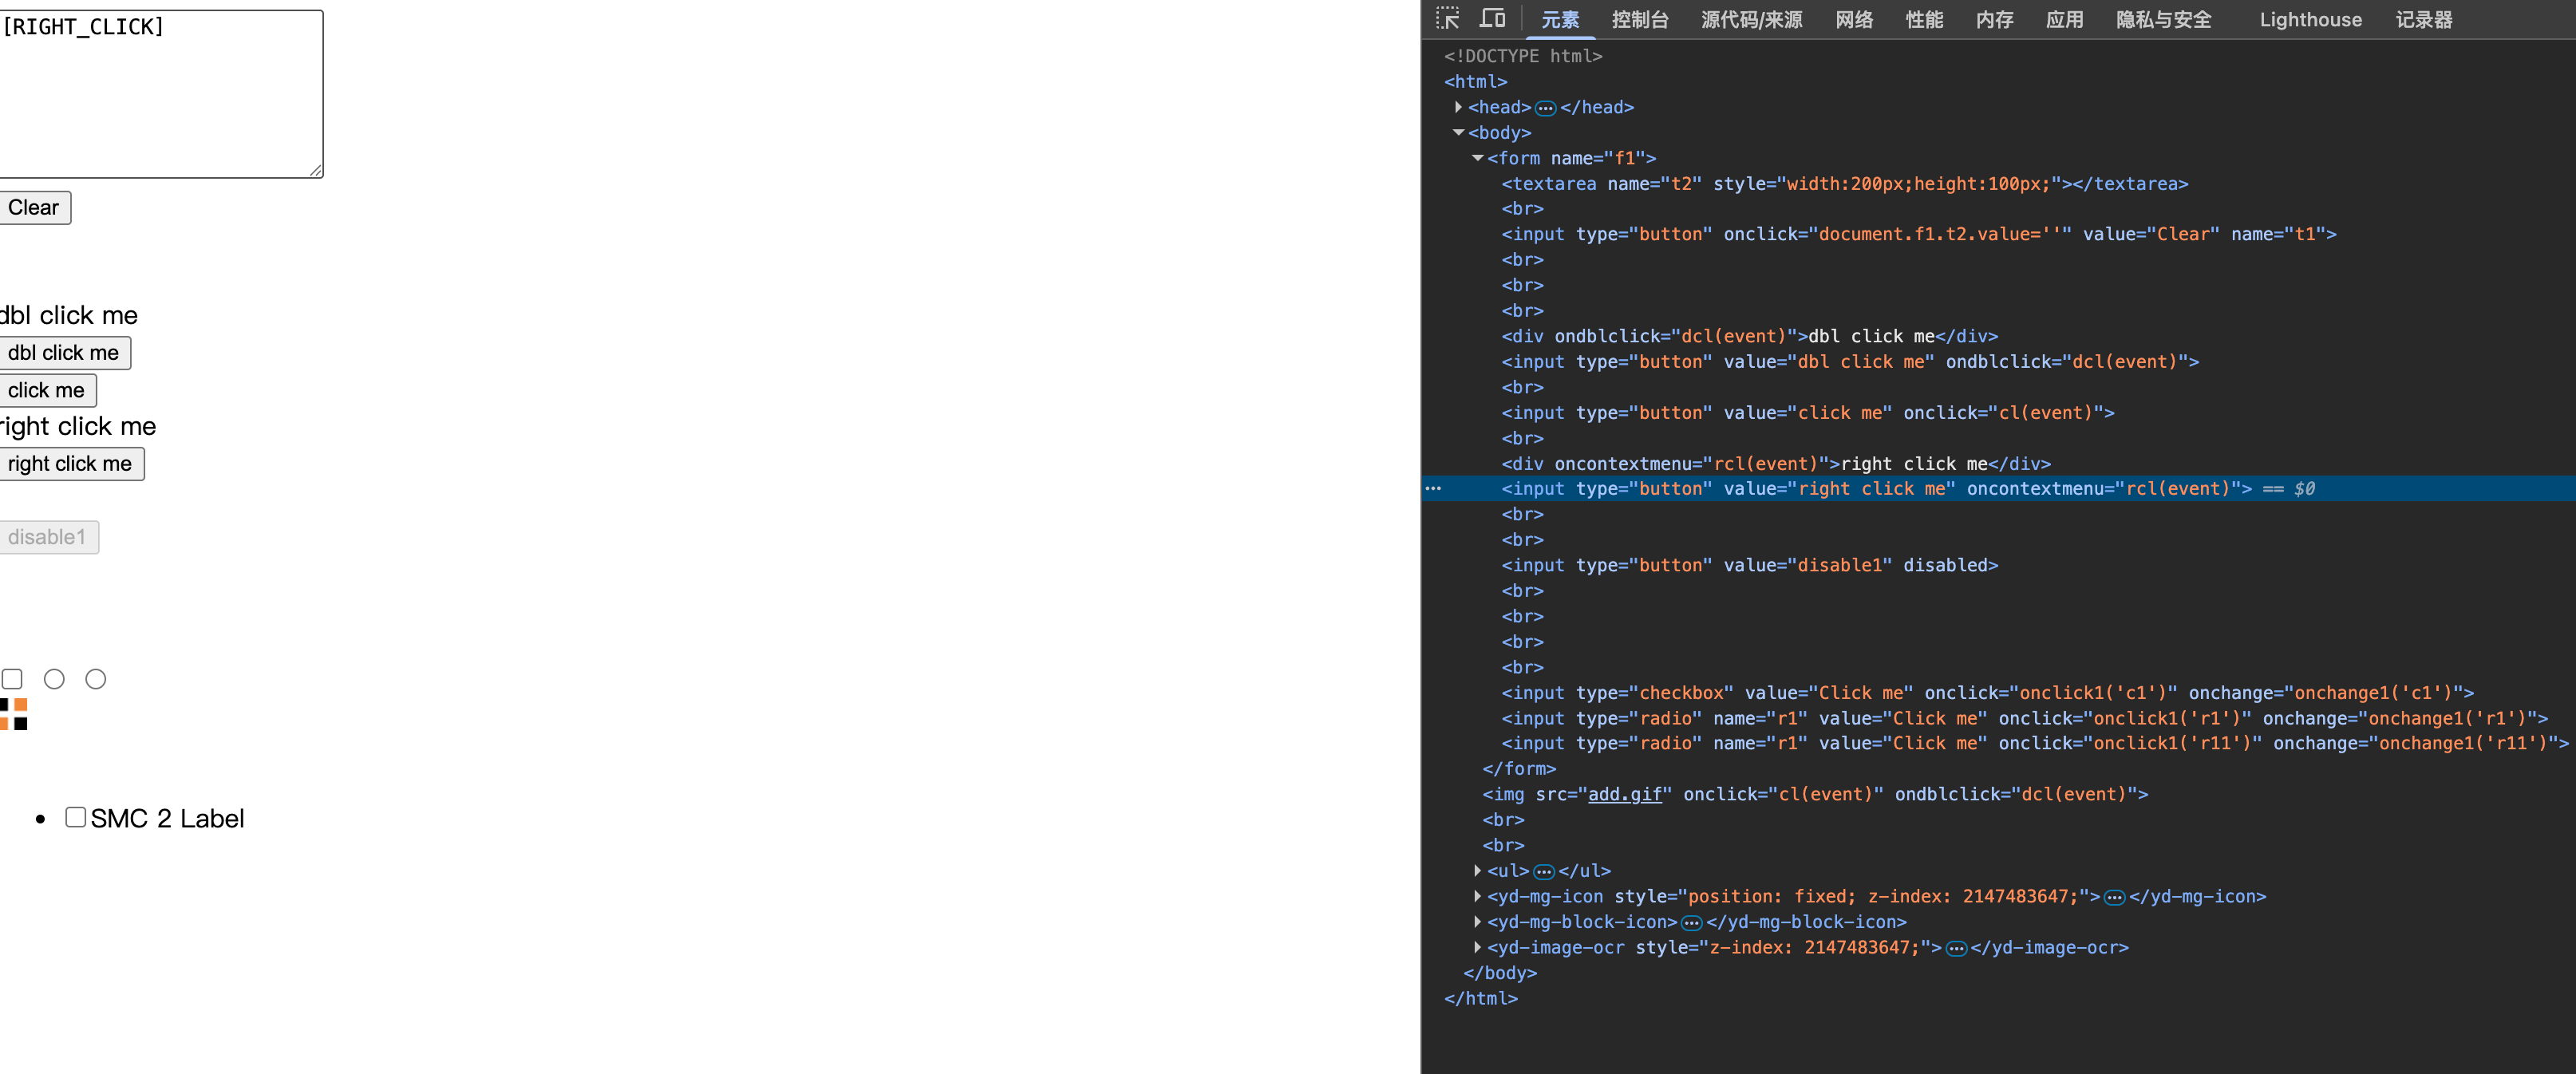Switch to the 控制台 tab
Image resolution: width=2576 pixels, height=1074 pixels.
[1639, 19]
